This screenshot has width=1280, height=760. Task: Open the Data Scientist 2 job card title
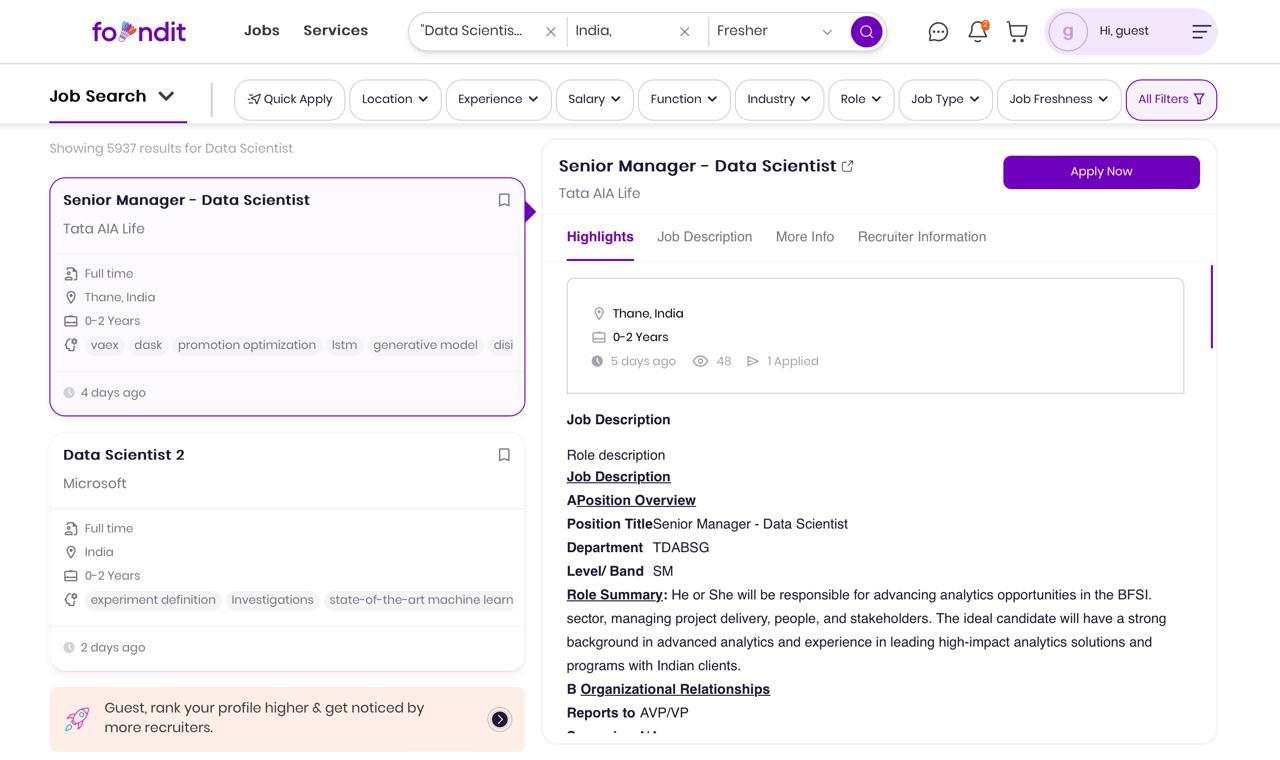click(124, 455)
